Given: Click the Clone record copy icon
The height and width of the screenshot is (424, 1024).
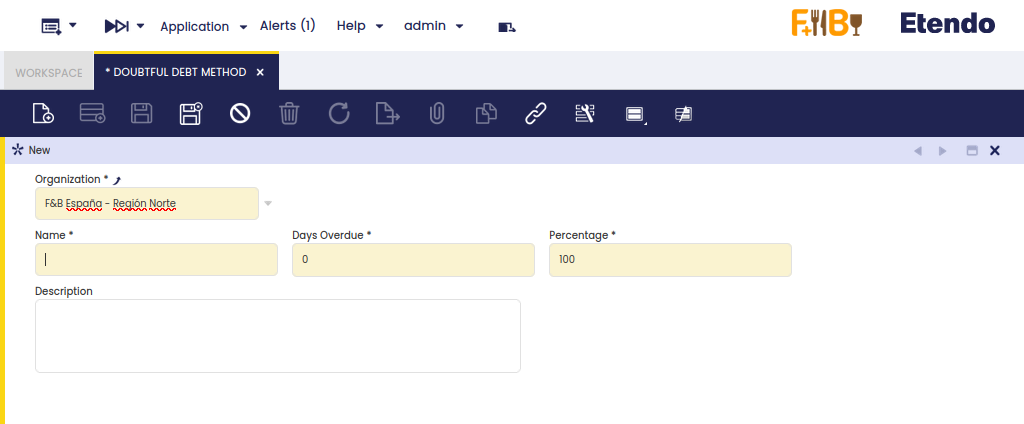Looking at the screenshot, I should tap(486, 114).
